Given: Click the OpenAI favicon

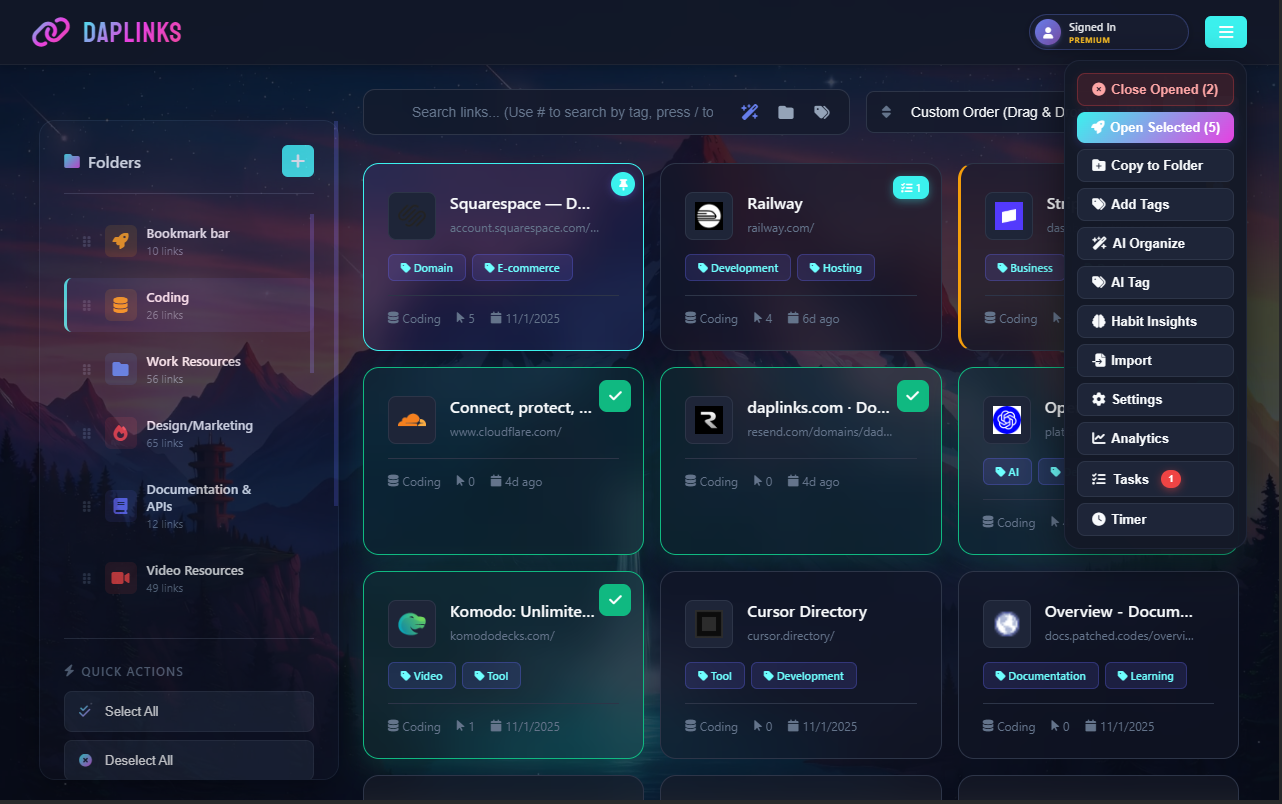Looking at the screenshot, I should point(1007,420).
